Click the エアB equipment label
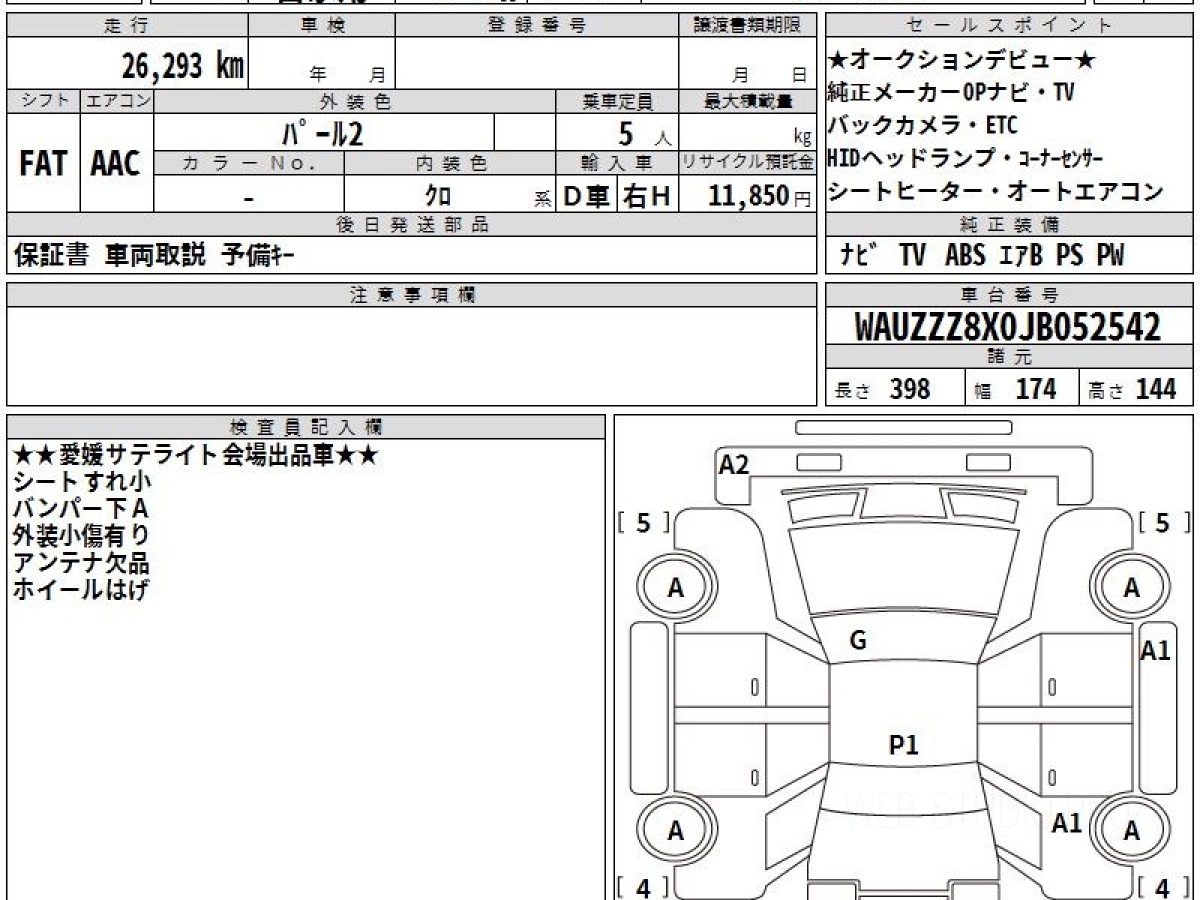 (1021, 256)
